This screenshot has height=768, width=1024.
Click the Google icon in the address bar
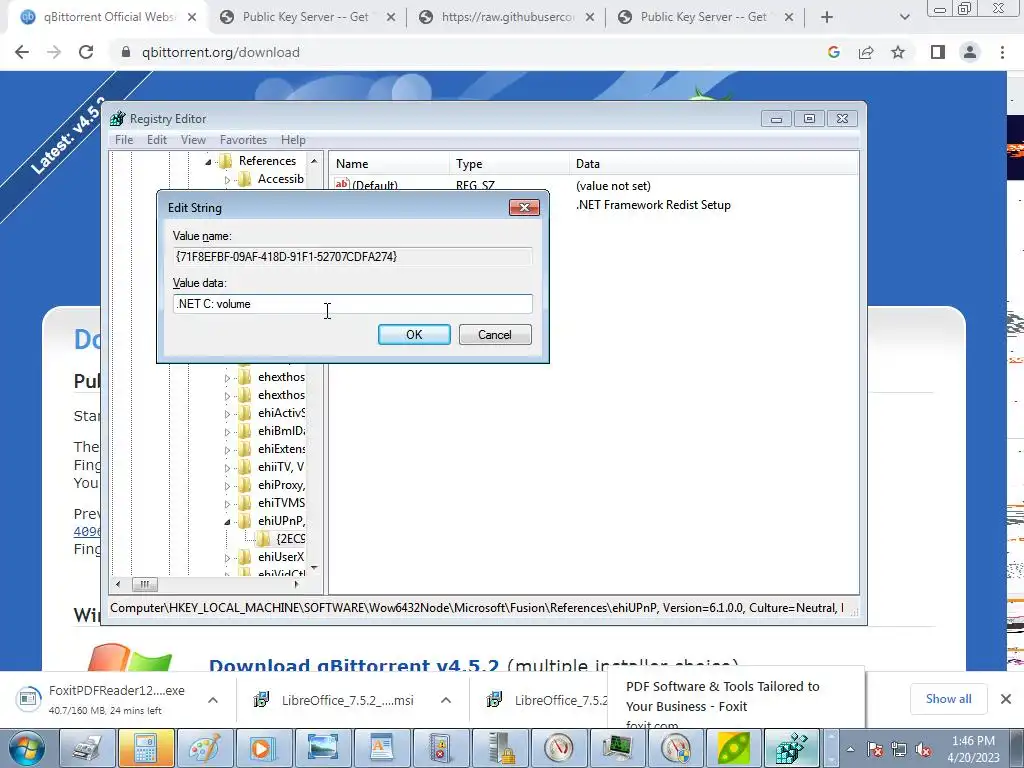tap(833, 52)
